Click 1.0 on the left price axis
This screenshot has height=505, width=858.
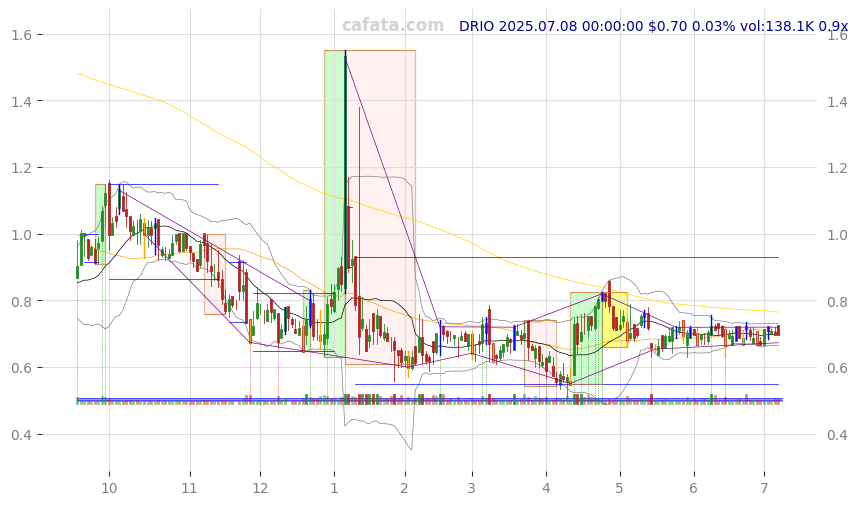point(21,235)
